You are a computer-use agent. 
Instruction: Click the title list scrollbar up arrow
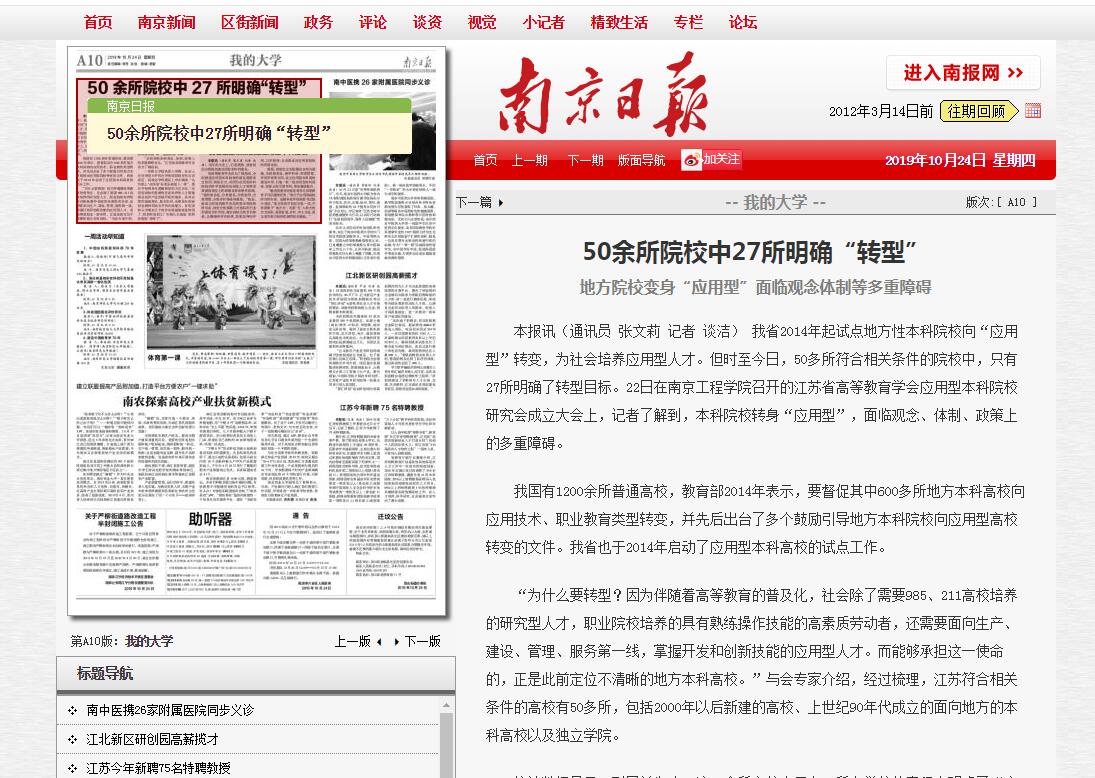point(447,705)
